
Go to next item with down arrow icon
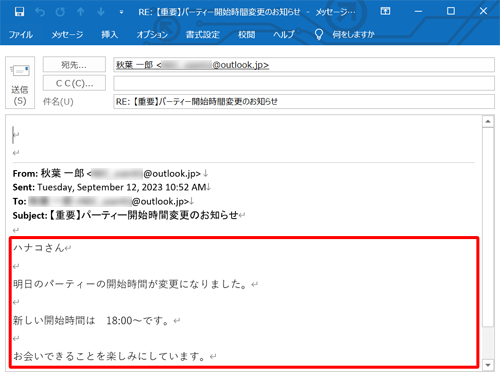pos(101,12)
